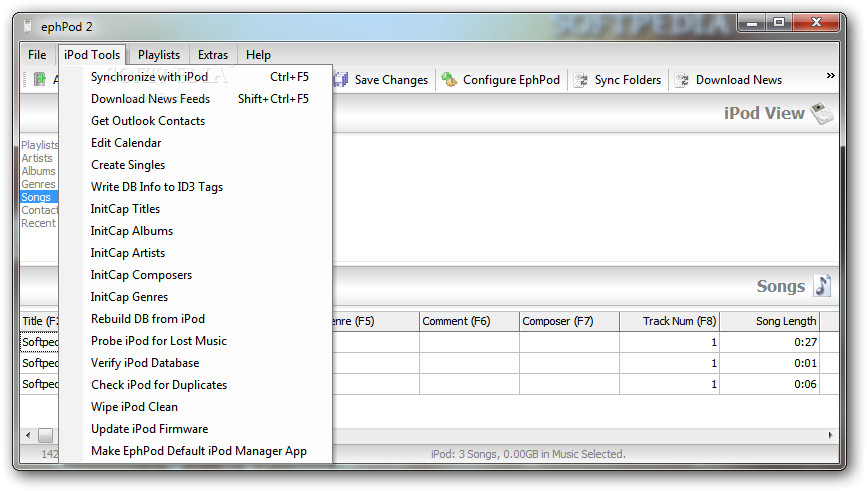The height and width of the screenshot is (491, 867).
Task: Select Artists in the sidebar
Action: tap(37, 158)
